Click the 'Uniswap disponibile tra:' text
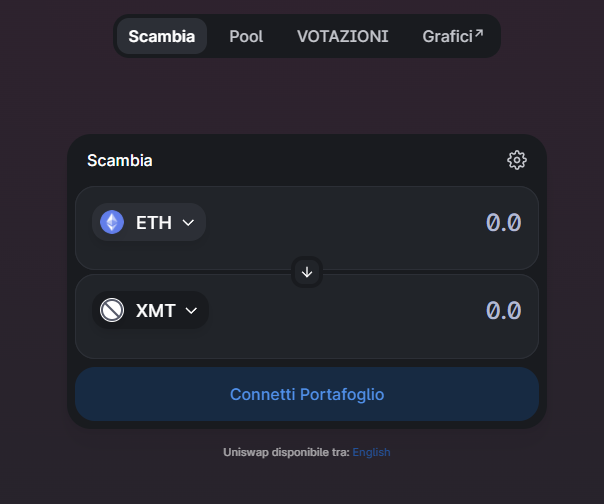 point(286,452)
